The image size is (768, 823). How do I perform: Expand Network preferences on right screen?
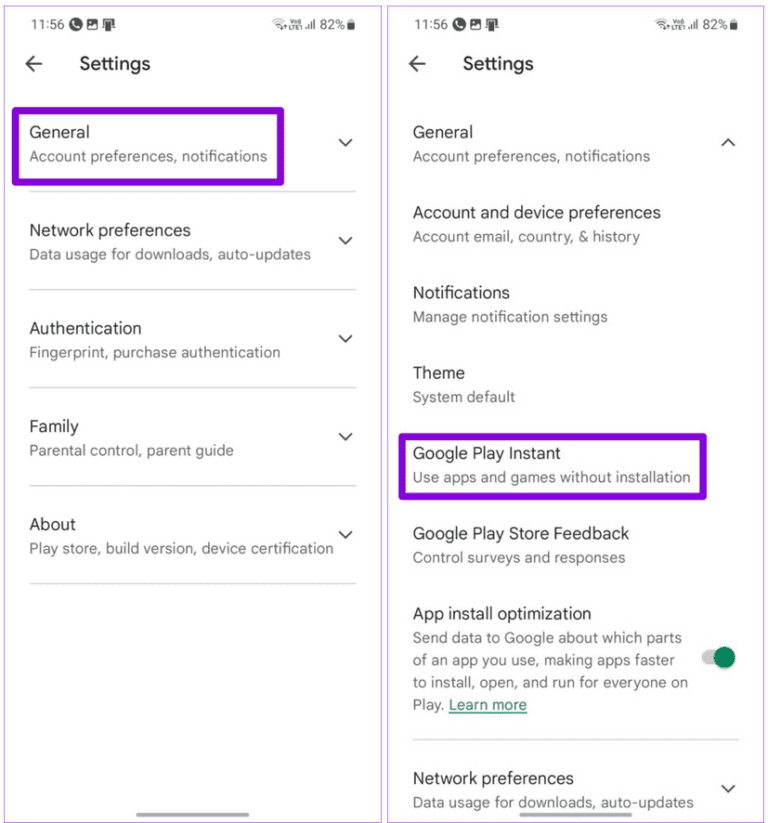(x=728, y=788)
